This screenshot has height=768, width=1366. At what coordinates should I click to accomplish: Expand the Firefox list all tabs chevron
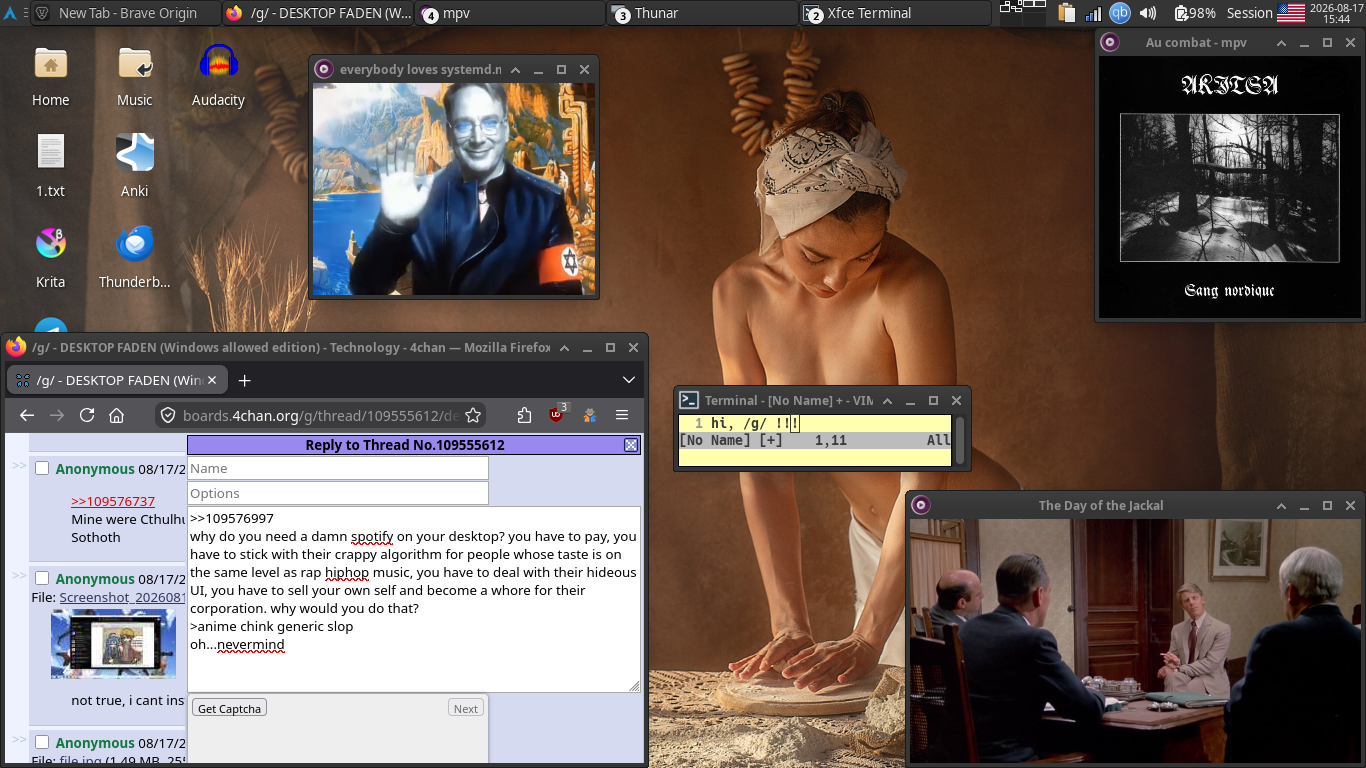pyautogui.click(x=629, y=380)
